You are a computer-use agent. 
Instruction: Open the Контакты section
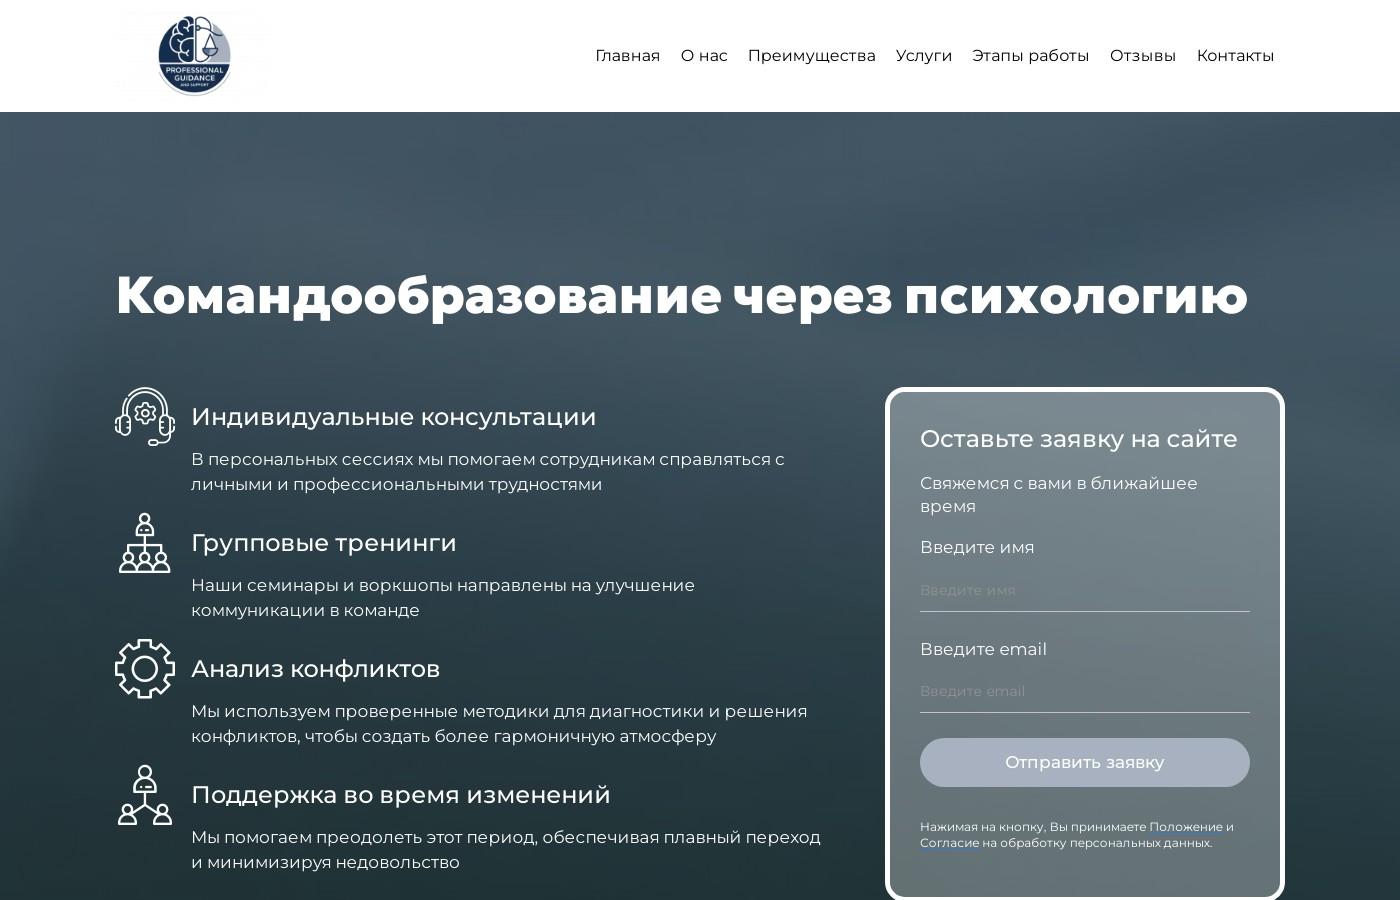click(1235, 55)
